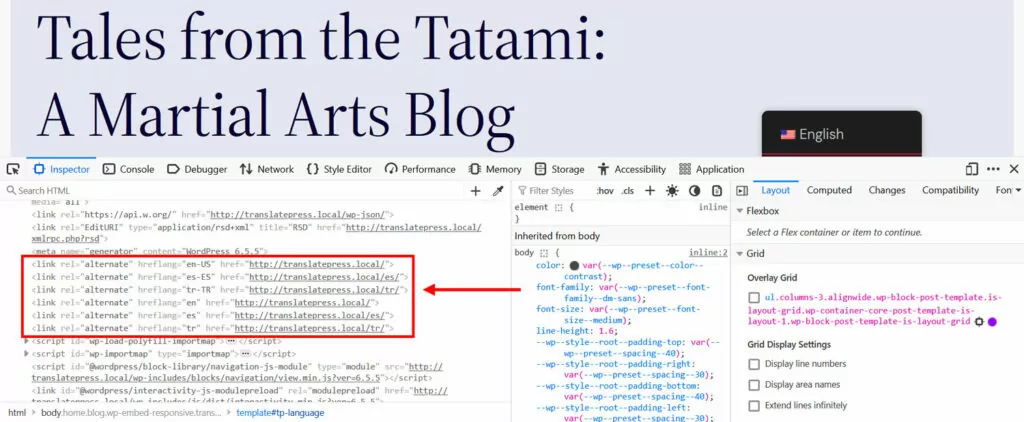Enable Display line numbers checkbox
Viewport: 1024px width, 422px height.
754,364
